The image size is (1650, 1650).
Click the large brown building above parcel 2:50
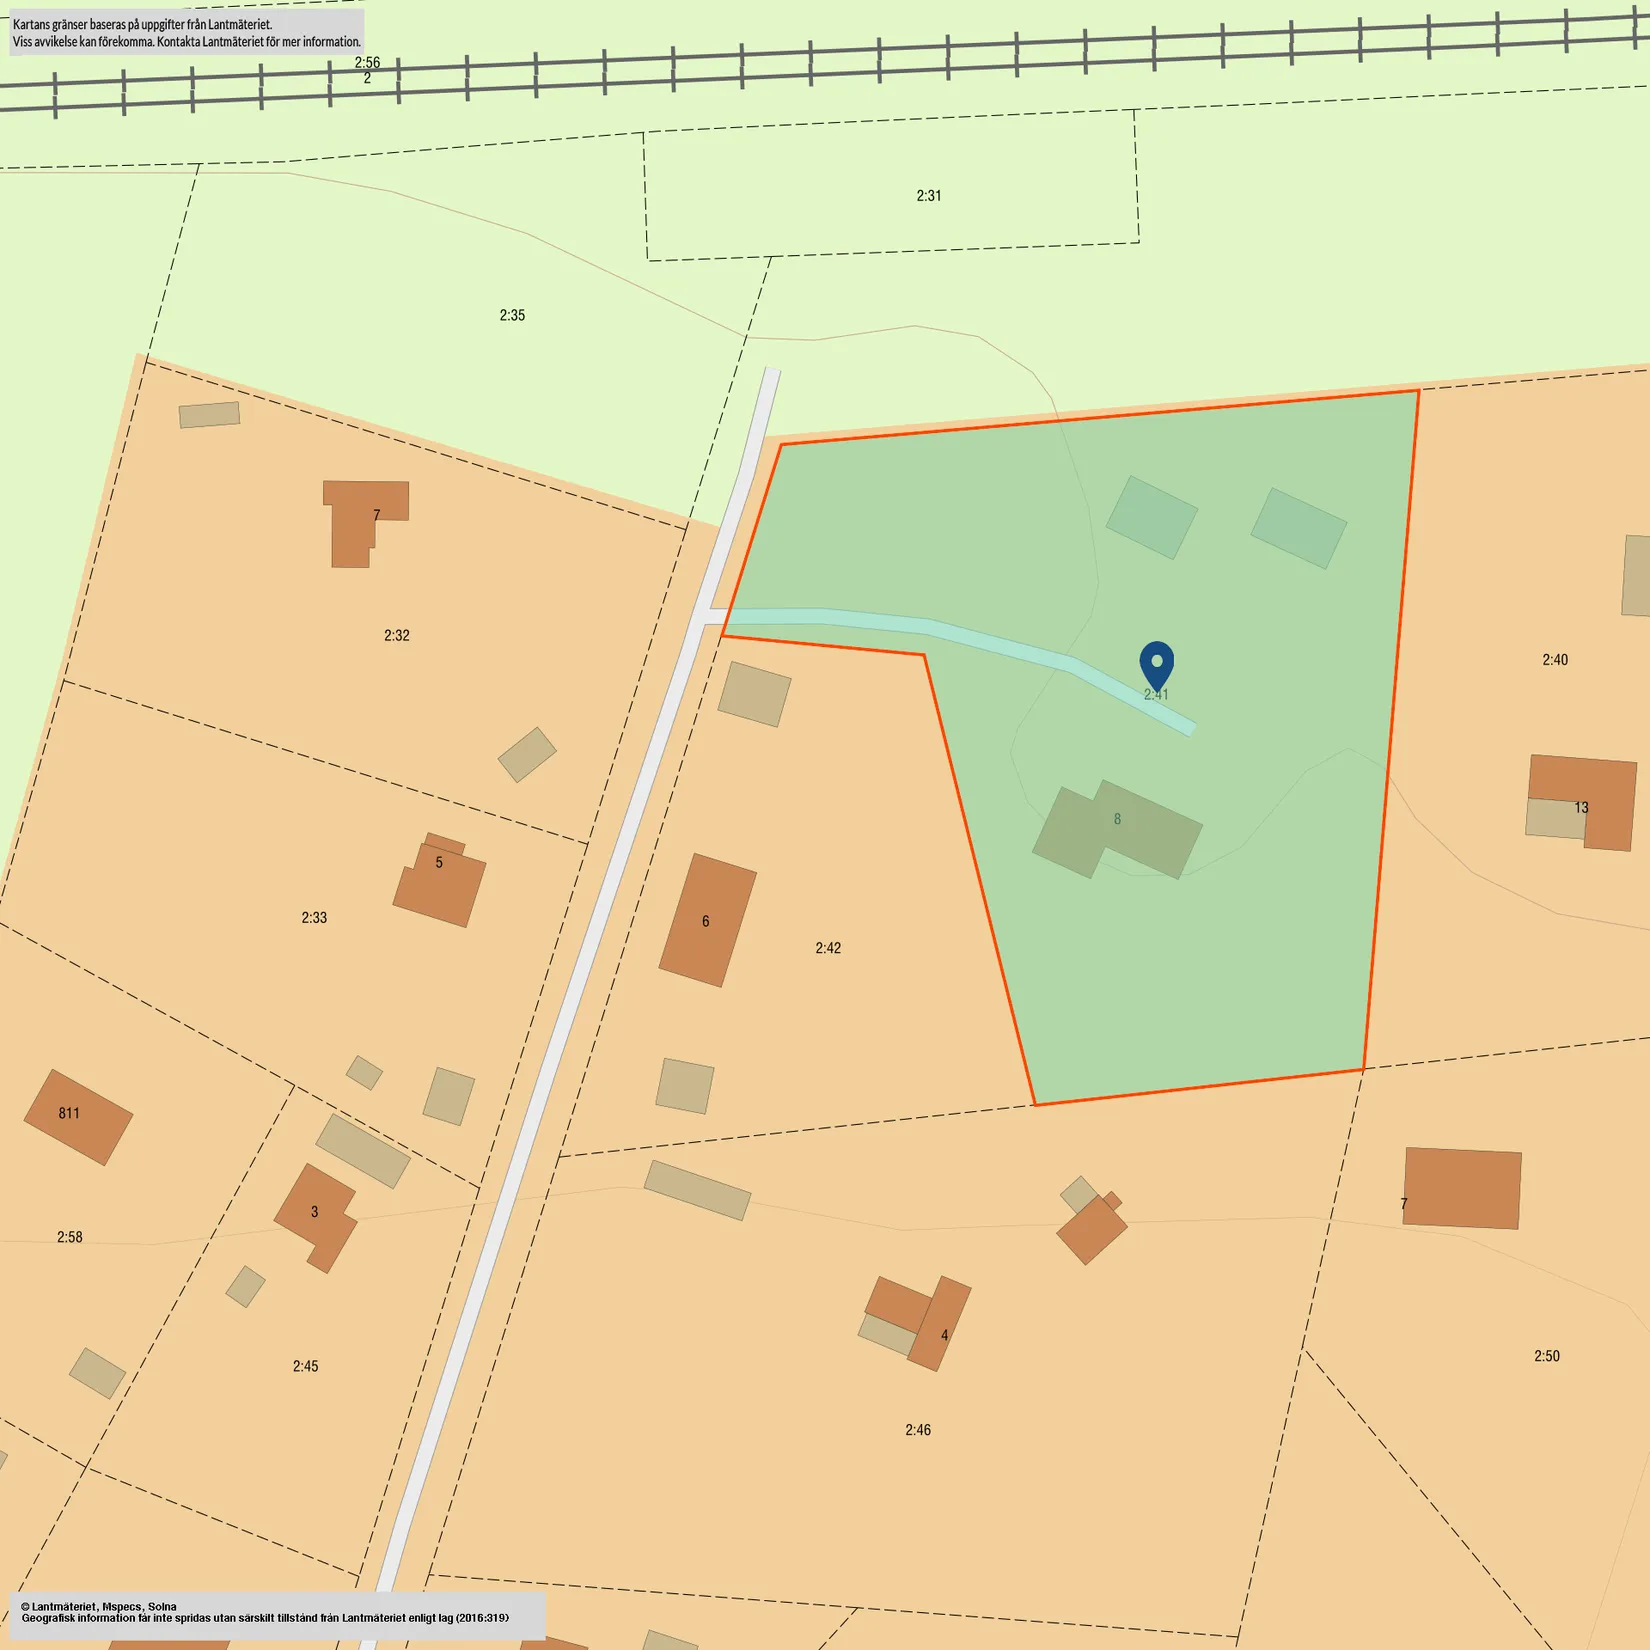1462,1188
